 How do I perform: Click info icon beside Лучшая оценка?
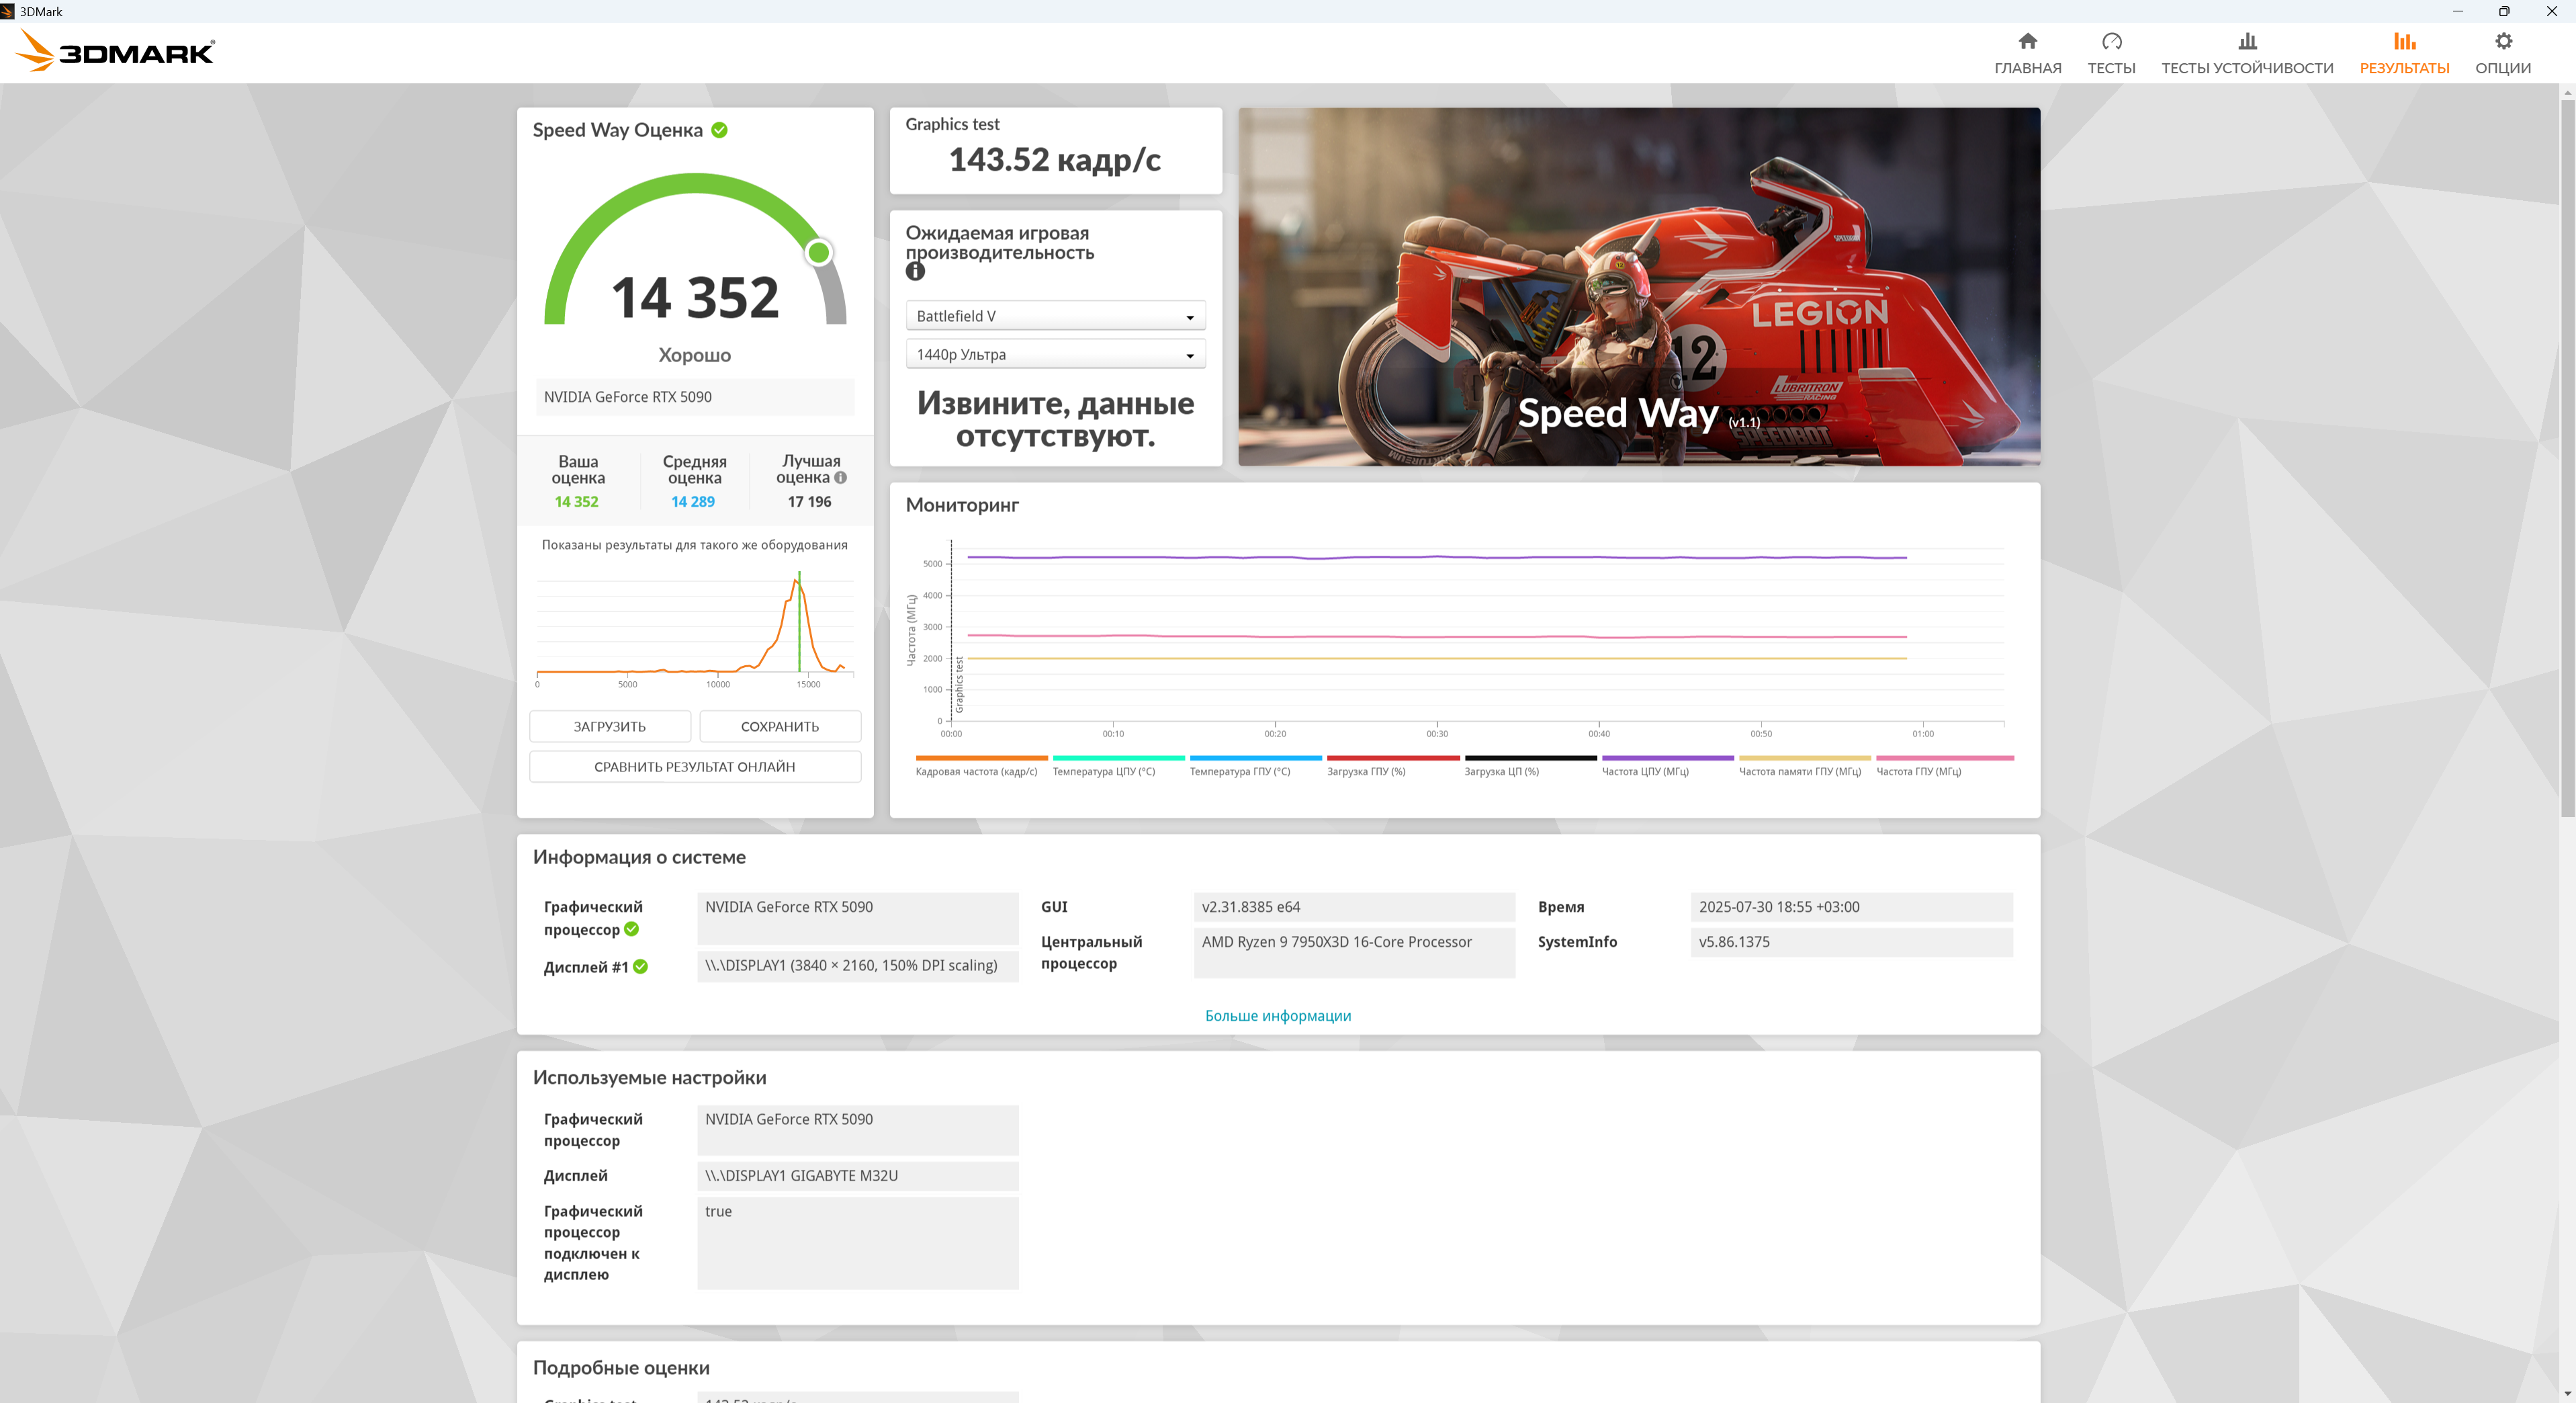click(x=841, y=478)
